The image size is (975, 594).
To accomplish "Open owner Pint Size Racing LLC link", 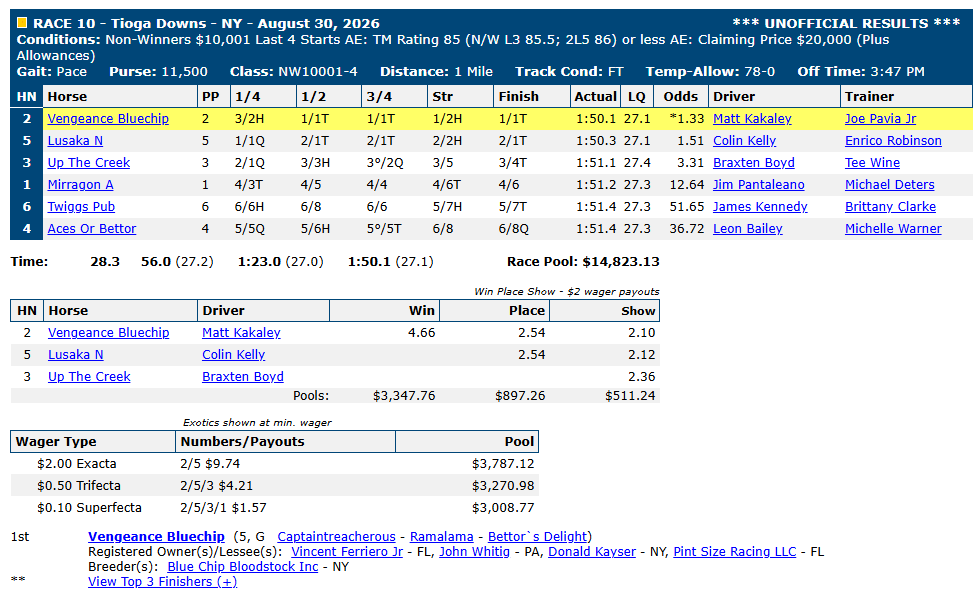I will click(x=734, y=552).
